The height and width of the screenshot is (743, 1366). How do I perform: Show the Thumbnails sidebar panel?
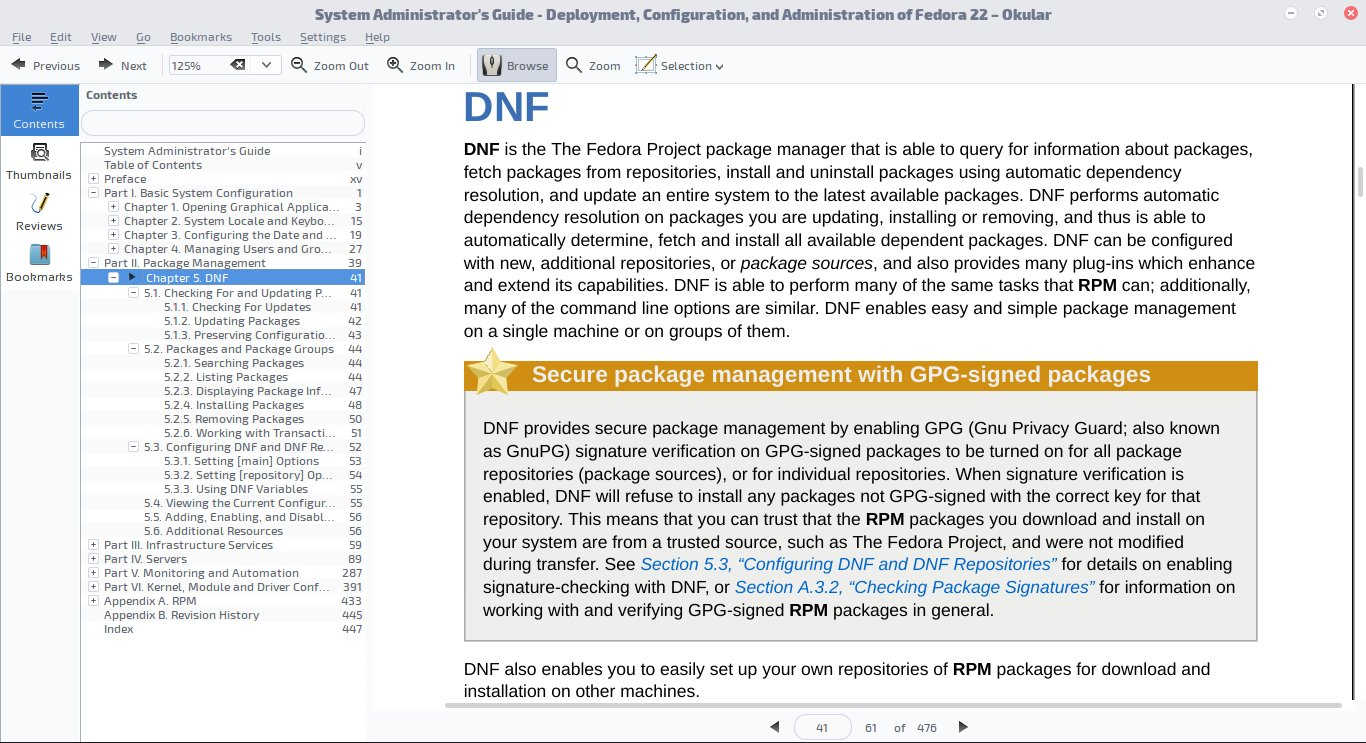(x=39, y=161)
